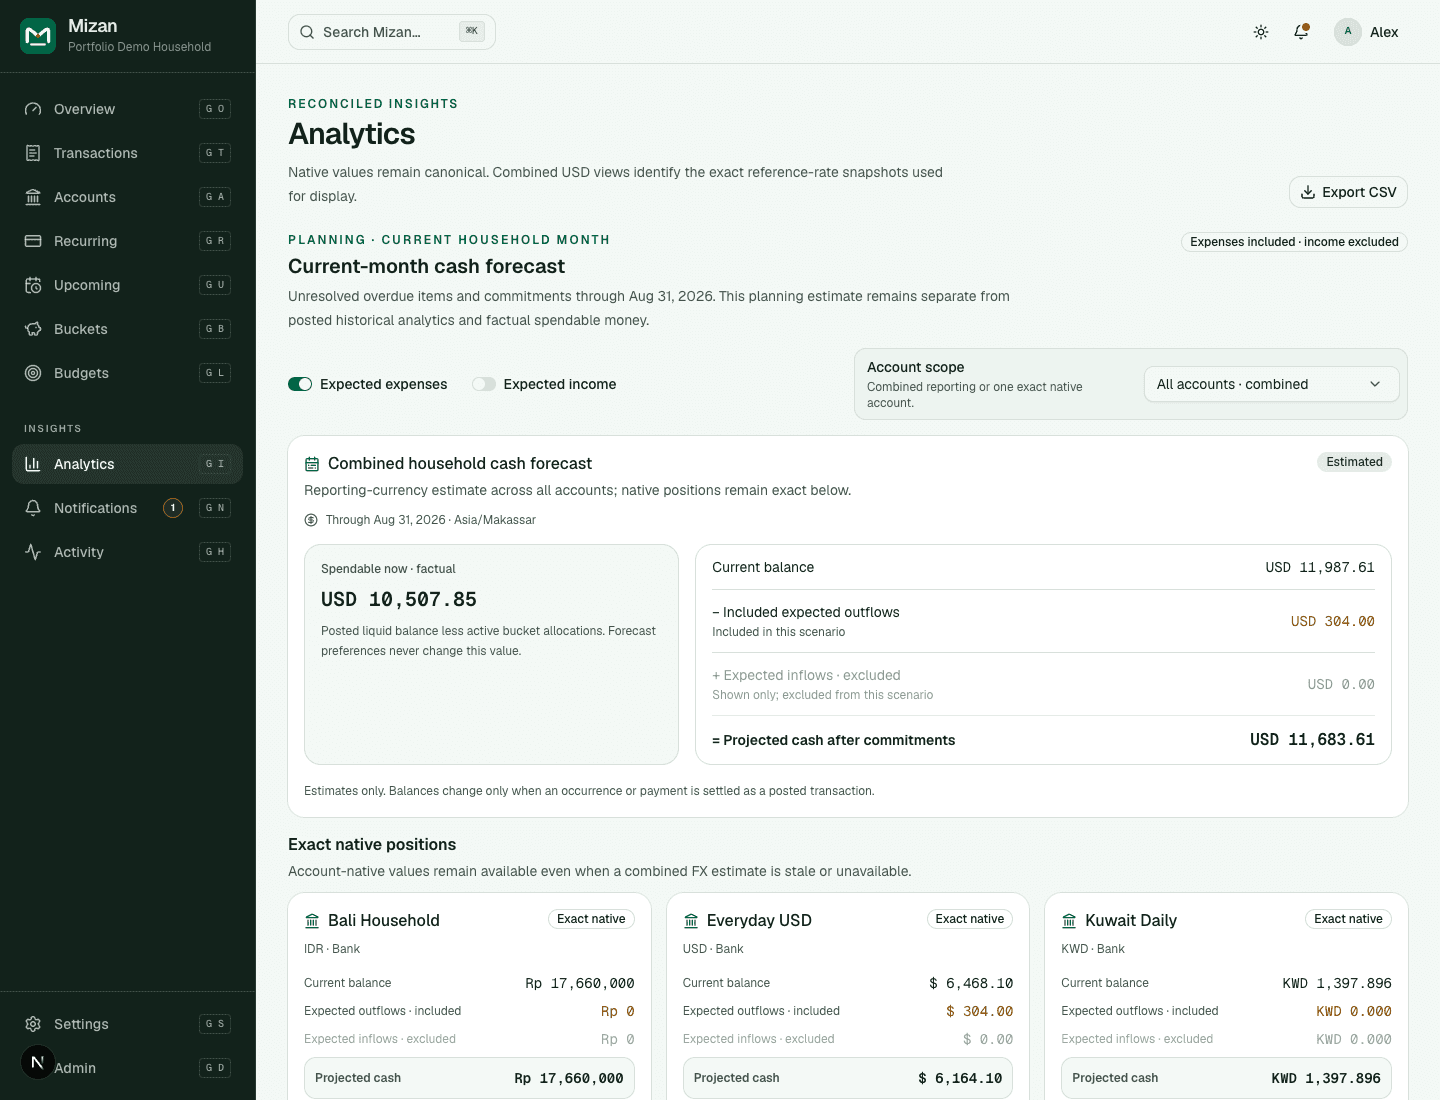Click the $ 6,164.10 projected cash
Image resolution: width=1440 pixels, height=1100 pixels.
(x=960, y=1078)
